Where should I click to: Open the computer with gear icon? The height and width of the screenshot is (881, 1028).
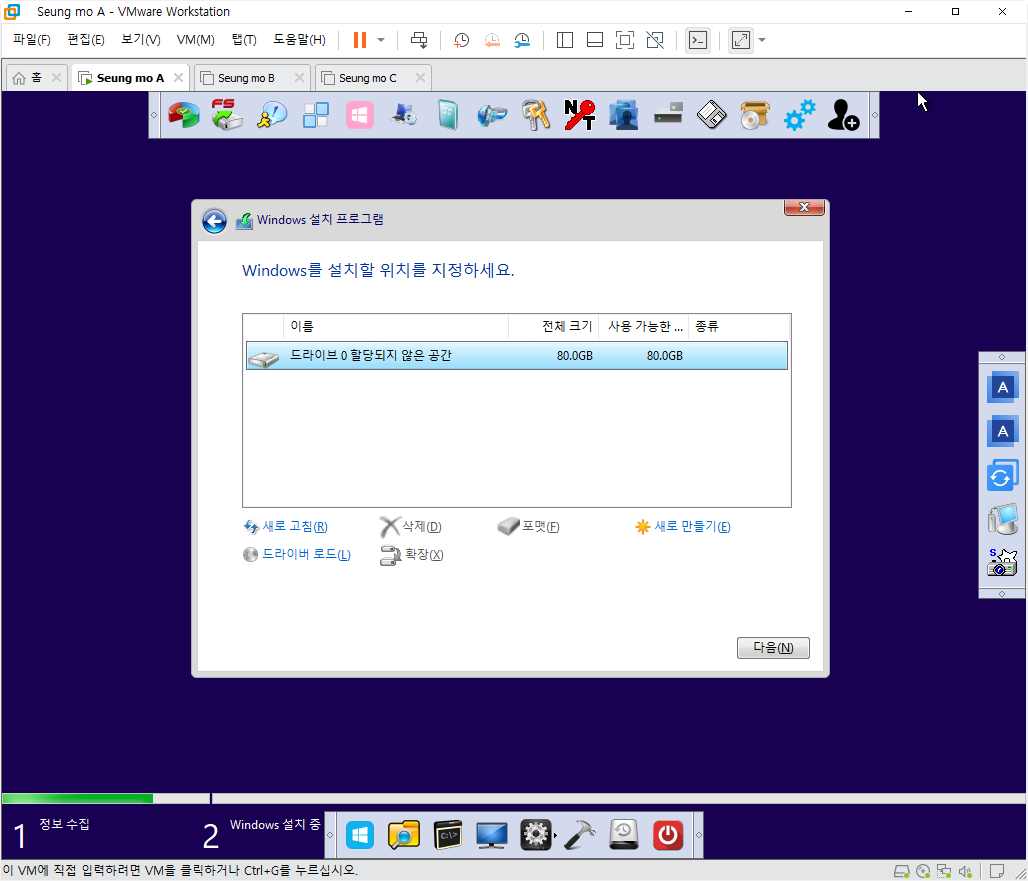404,115
